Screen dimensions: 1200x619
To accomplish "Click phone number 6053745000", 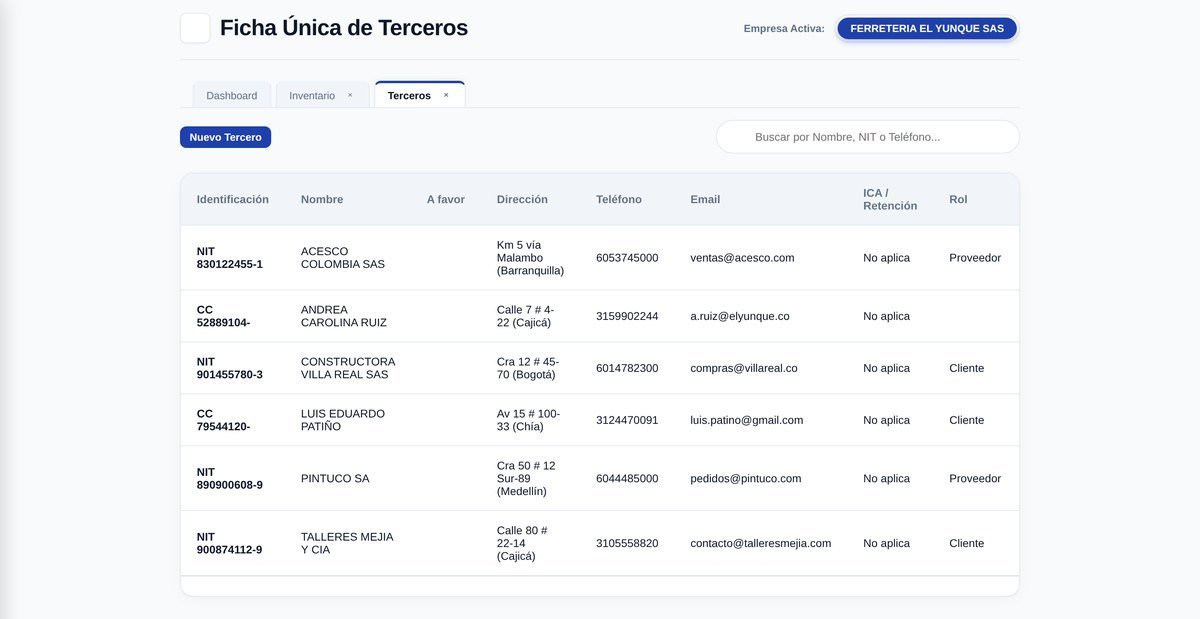I will [627, 258].
